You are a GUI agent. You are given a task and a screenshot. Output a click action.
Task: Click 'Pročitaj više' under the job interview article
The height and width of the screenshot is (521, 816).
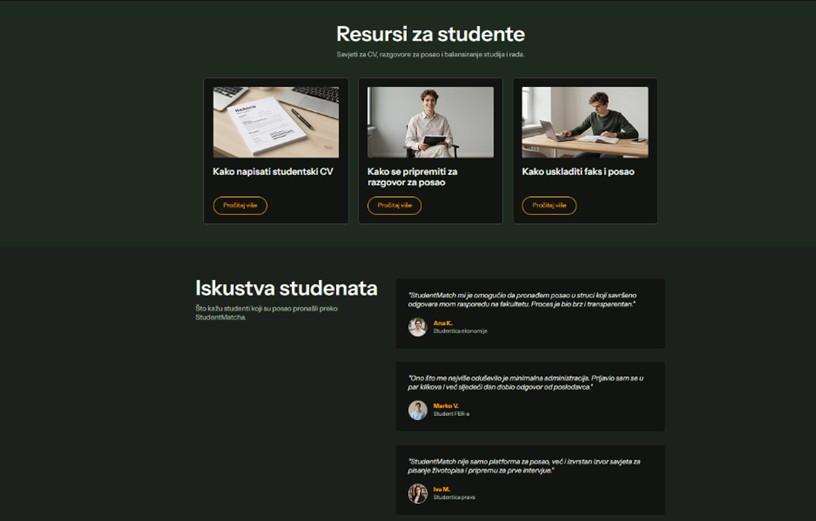click(394, 206)
